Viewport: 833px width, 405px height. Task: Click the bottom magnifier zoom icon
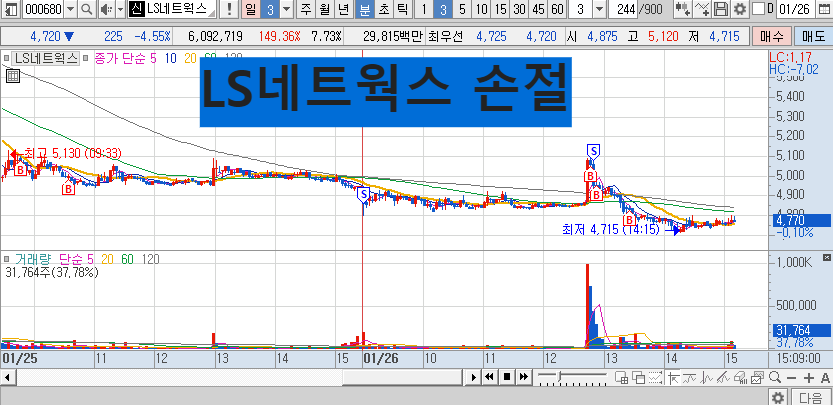click(x=775, y=378)
